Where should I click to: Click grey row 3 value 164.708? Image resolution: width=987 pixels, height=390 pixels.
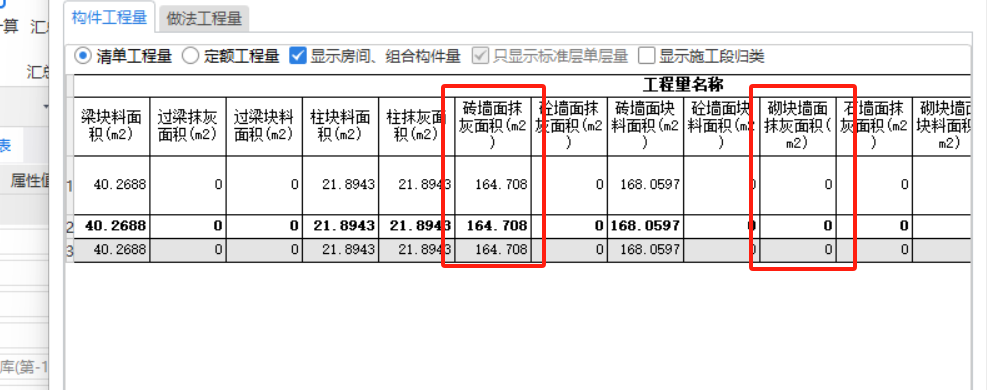point(492,250)
